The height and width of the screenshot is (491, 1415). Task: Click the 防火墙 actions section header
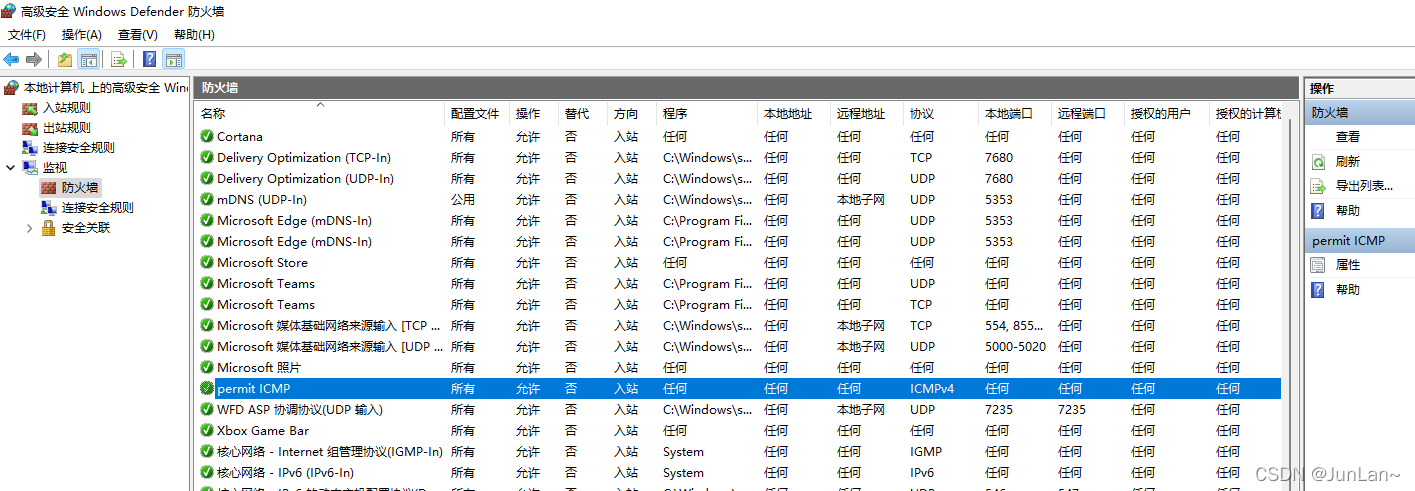[x=1360, y=113]
